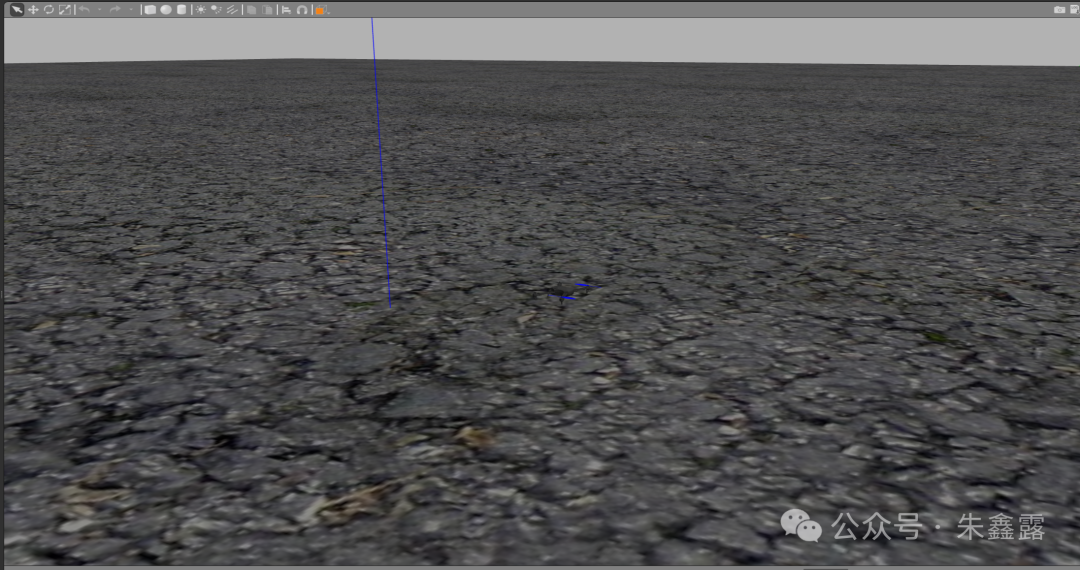
Task: Redo the last undone action
Action: tap(116, 10)
